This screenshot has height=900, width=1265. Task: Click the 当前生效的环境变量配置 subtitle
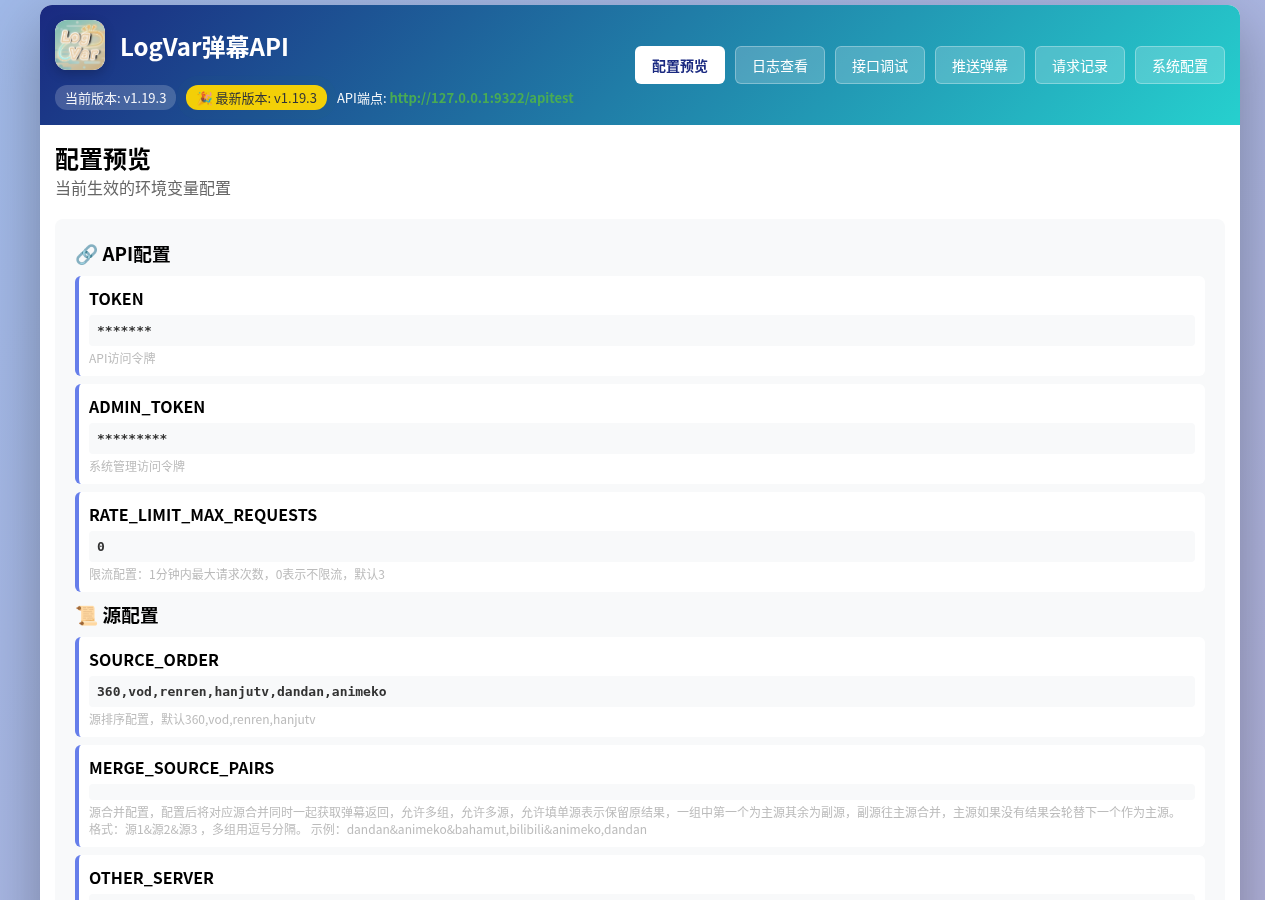tap(143, 188)
